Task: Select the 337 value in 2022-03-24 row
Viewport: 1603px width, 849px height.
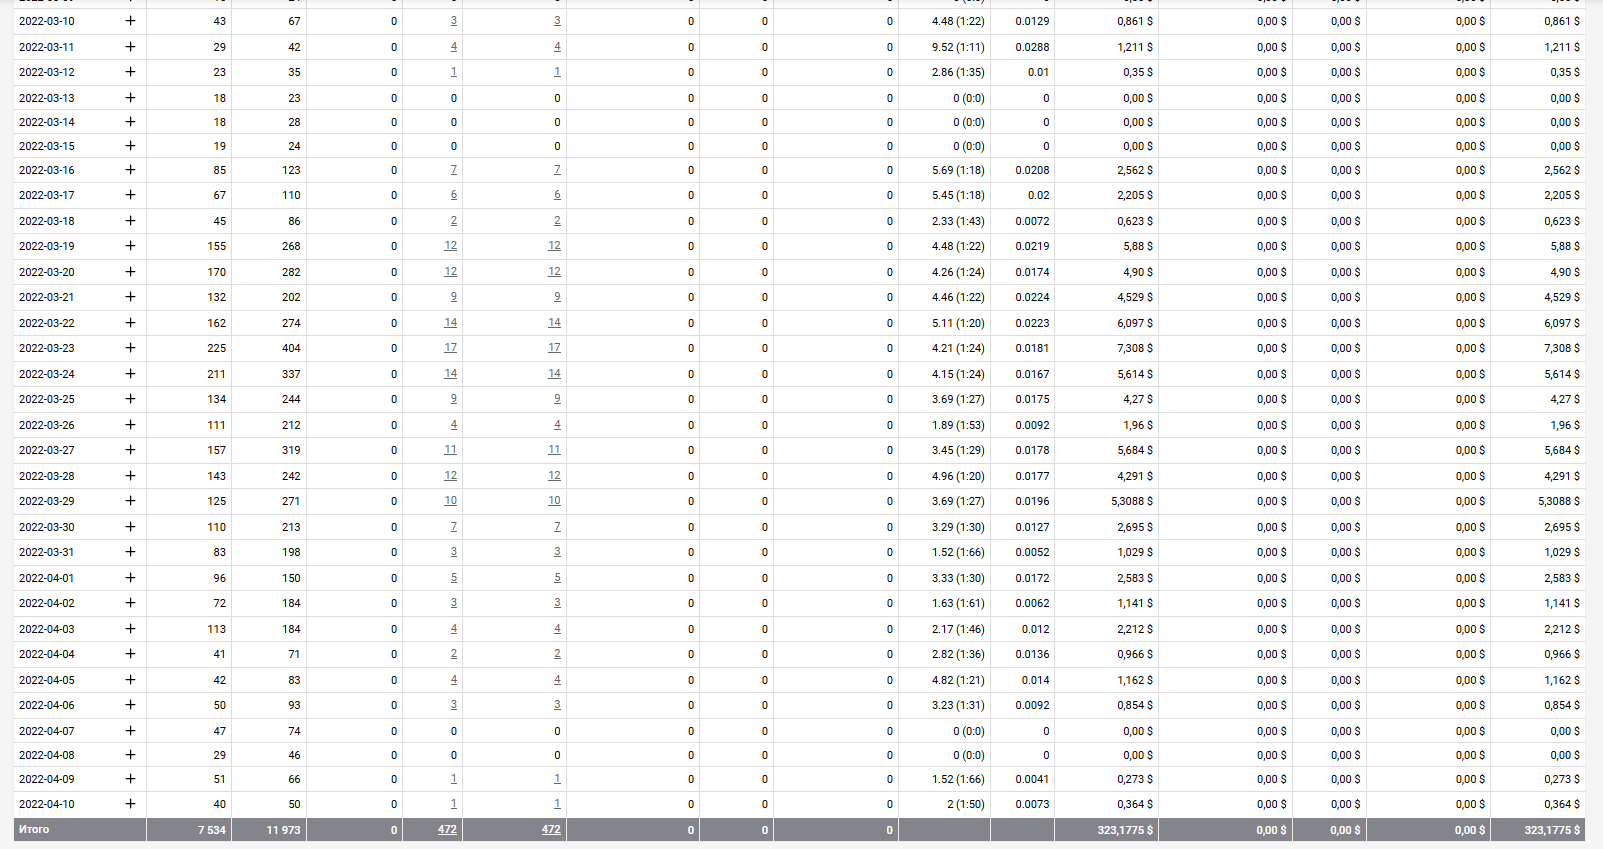Action: [291, 374]
